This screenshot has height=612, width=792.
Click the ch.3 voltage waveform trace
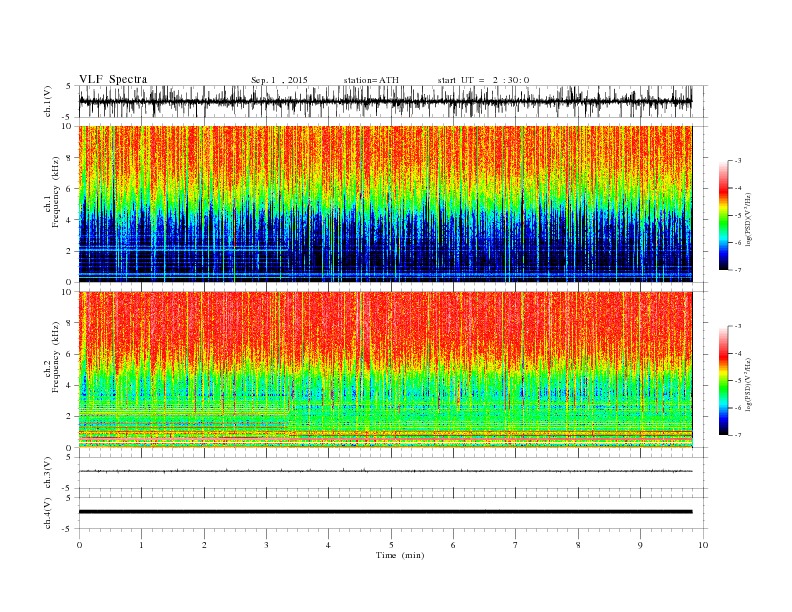click(385, 471)
